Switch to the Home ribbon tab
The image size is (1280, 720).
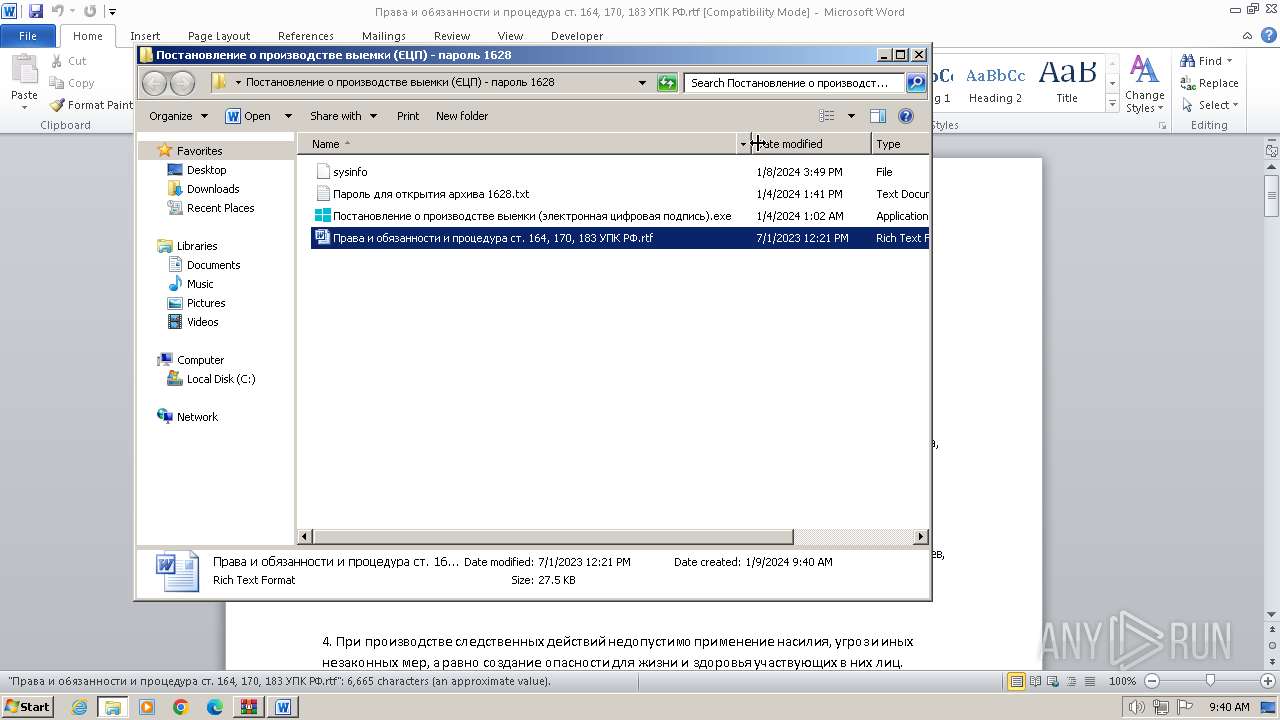tap(88, 36)
